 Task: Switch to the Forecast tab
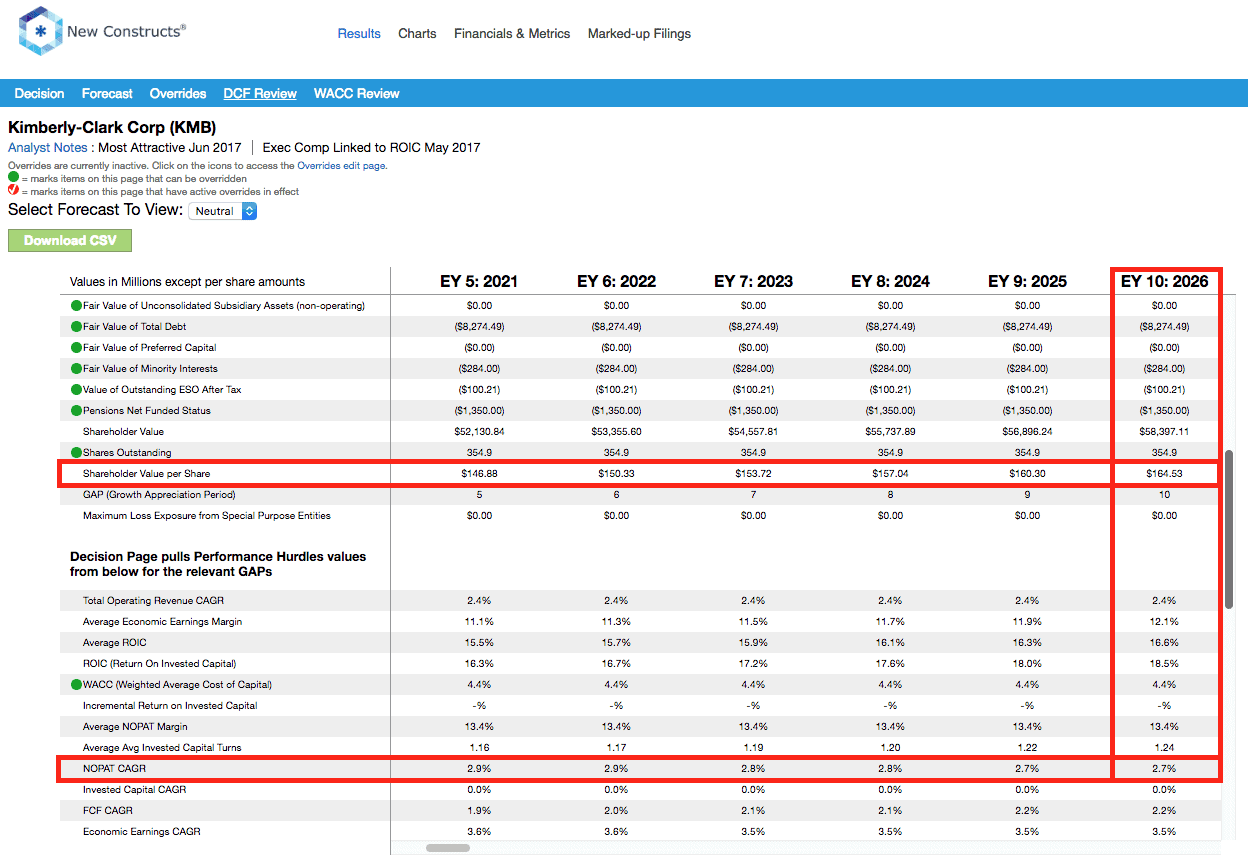pyautogui.click(x=107, y=93)
